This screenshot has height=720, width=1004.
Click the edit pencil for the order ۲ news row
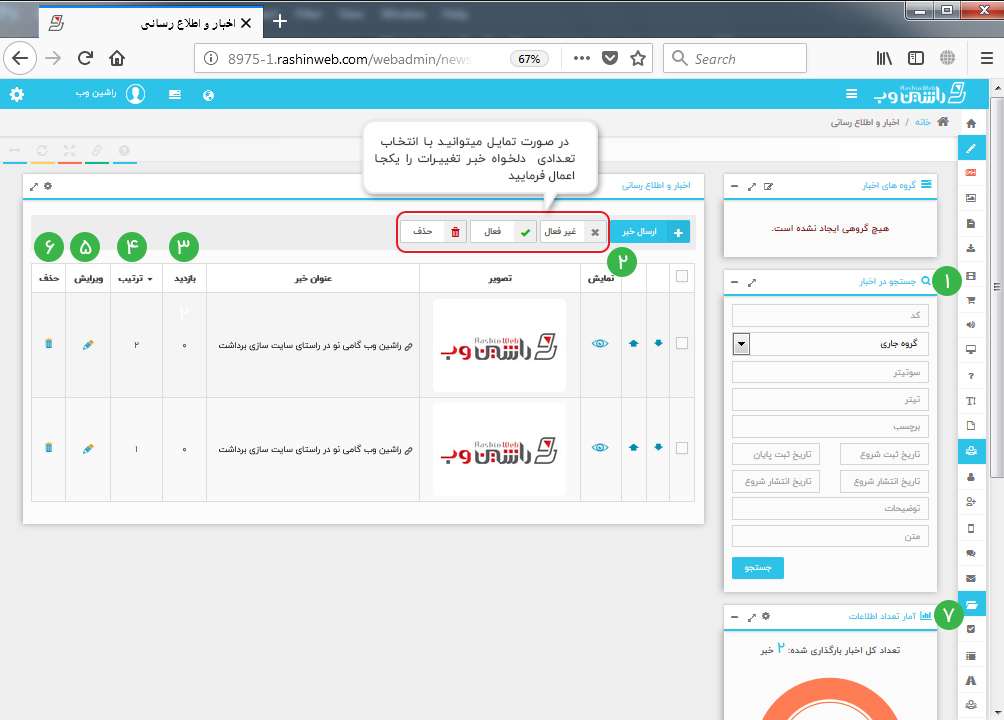pos(88,345)
